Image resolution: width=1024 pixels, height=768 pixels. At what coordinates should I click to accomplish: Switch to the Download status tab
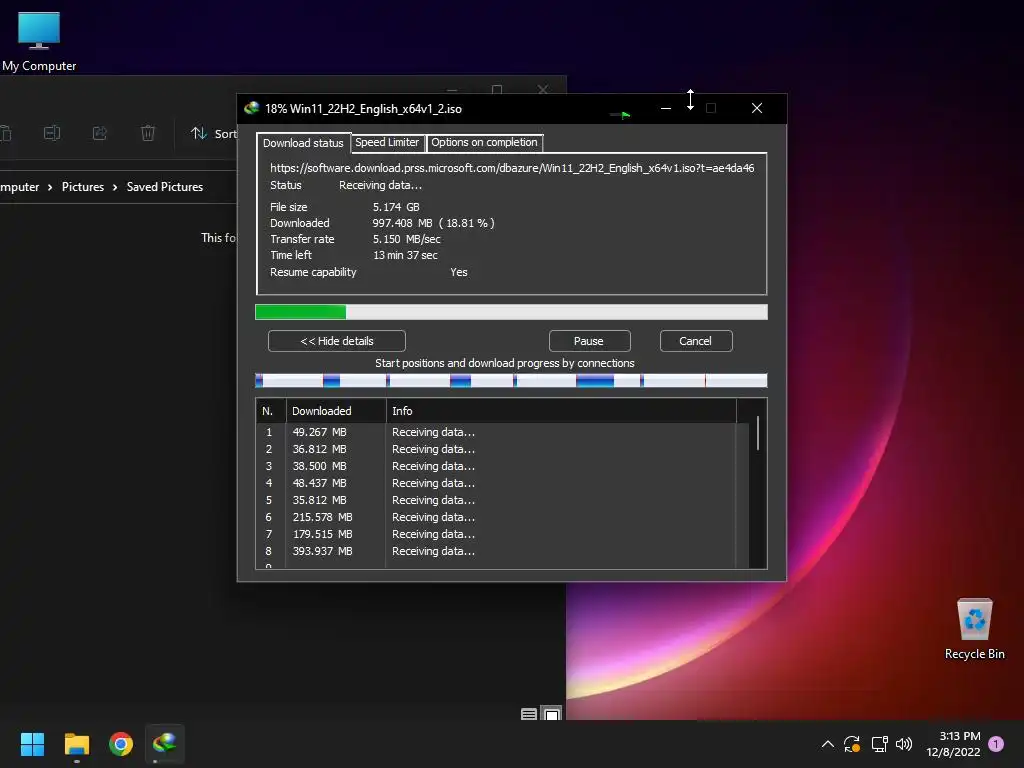coord(303,142)
